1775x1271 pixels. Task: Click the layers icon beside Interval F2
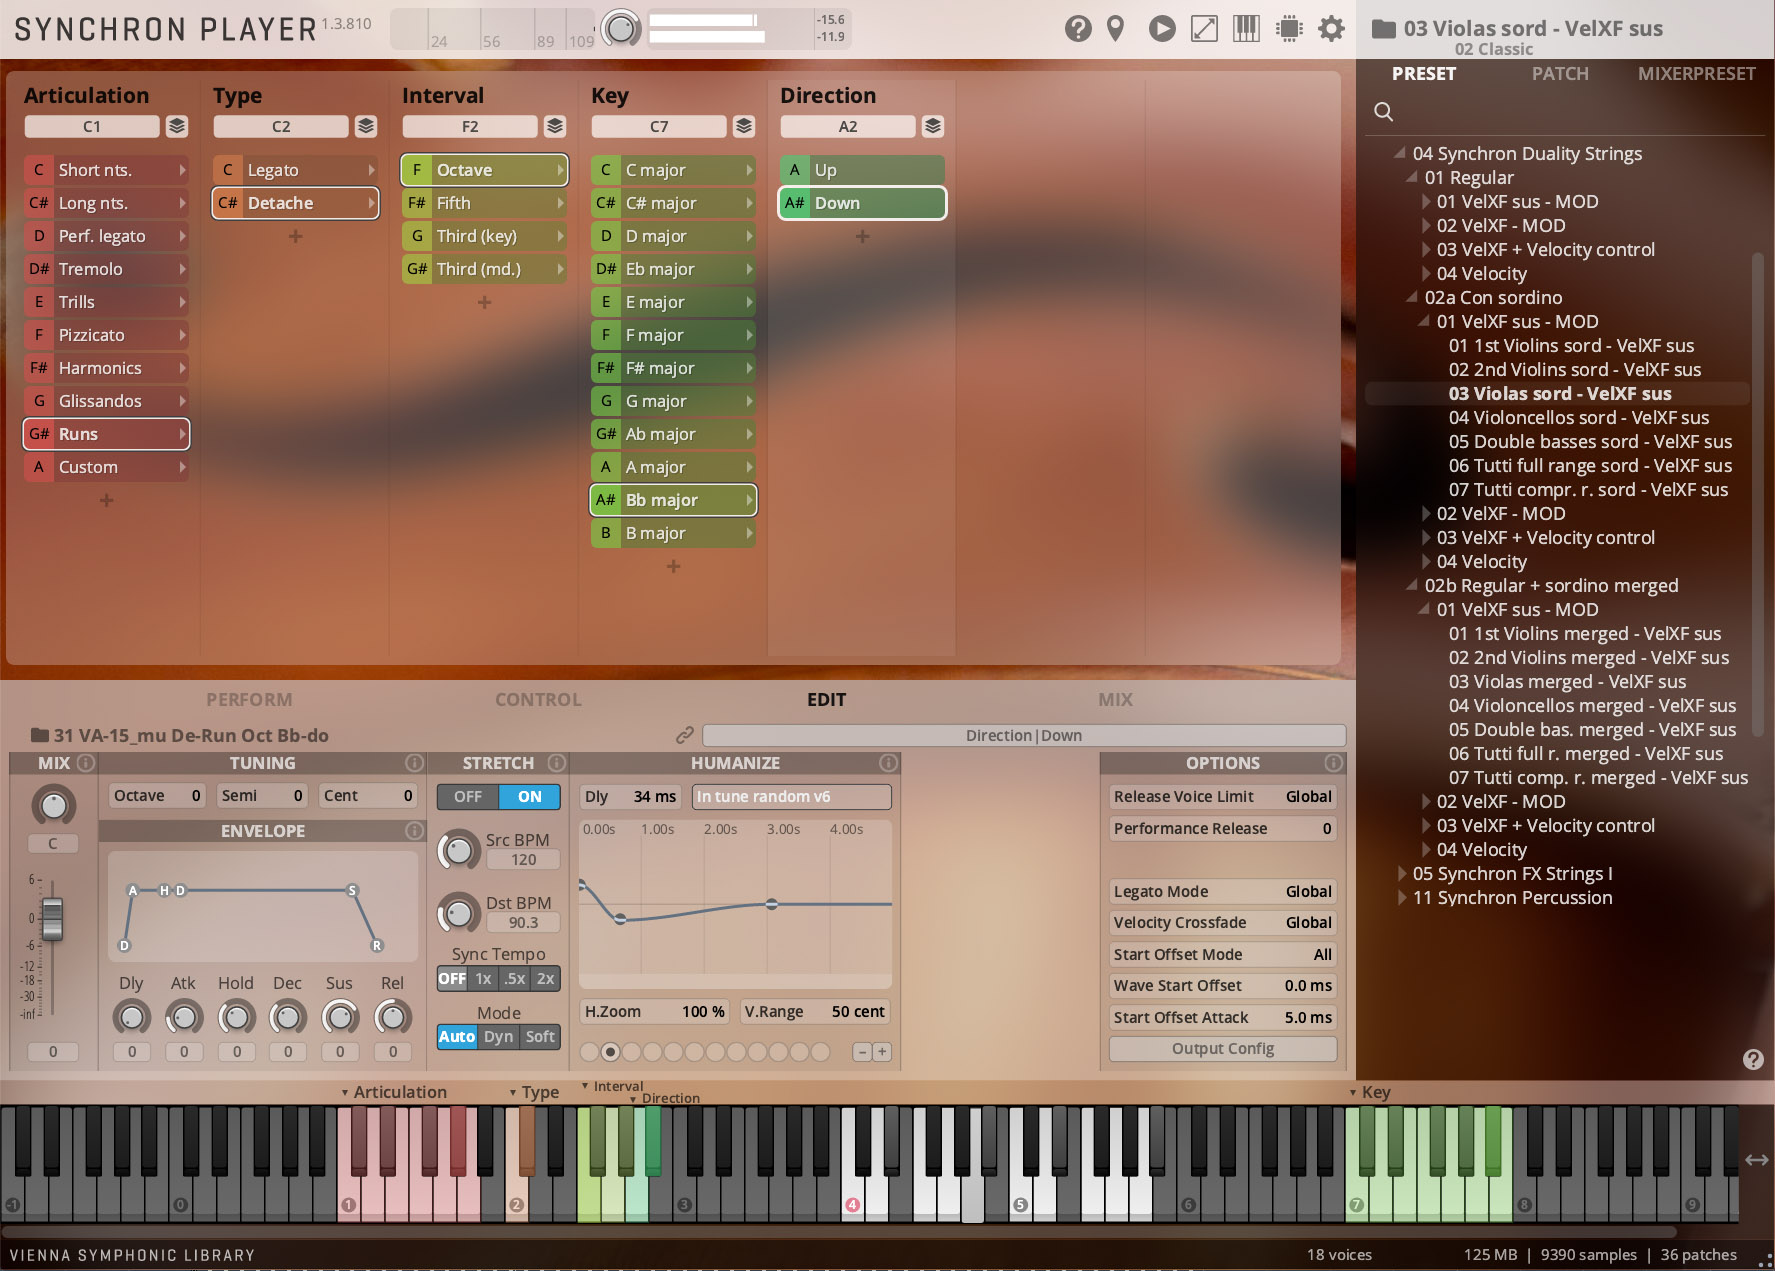click(x=555, y=126)
